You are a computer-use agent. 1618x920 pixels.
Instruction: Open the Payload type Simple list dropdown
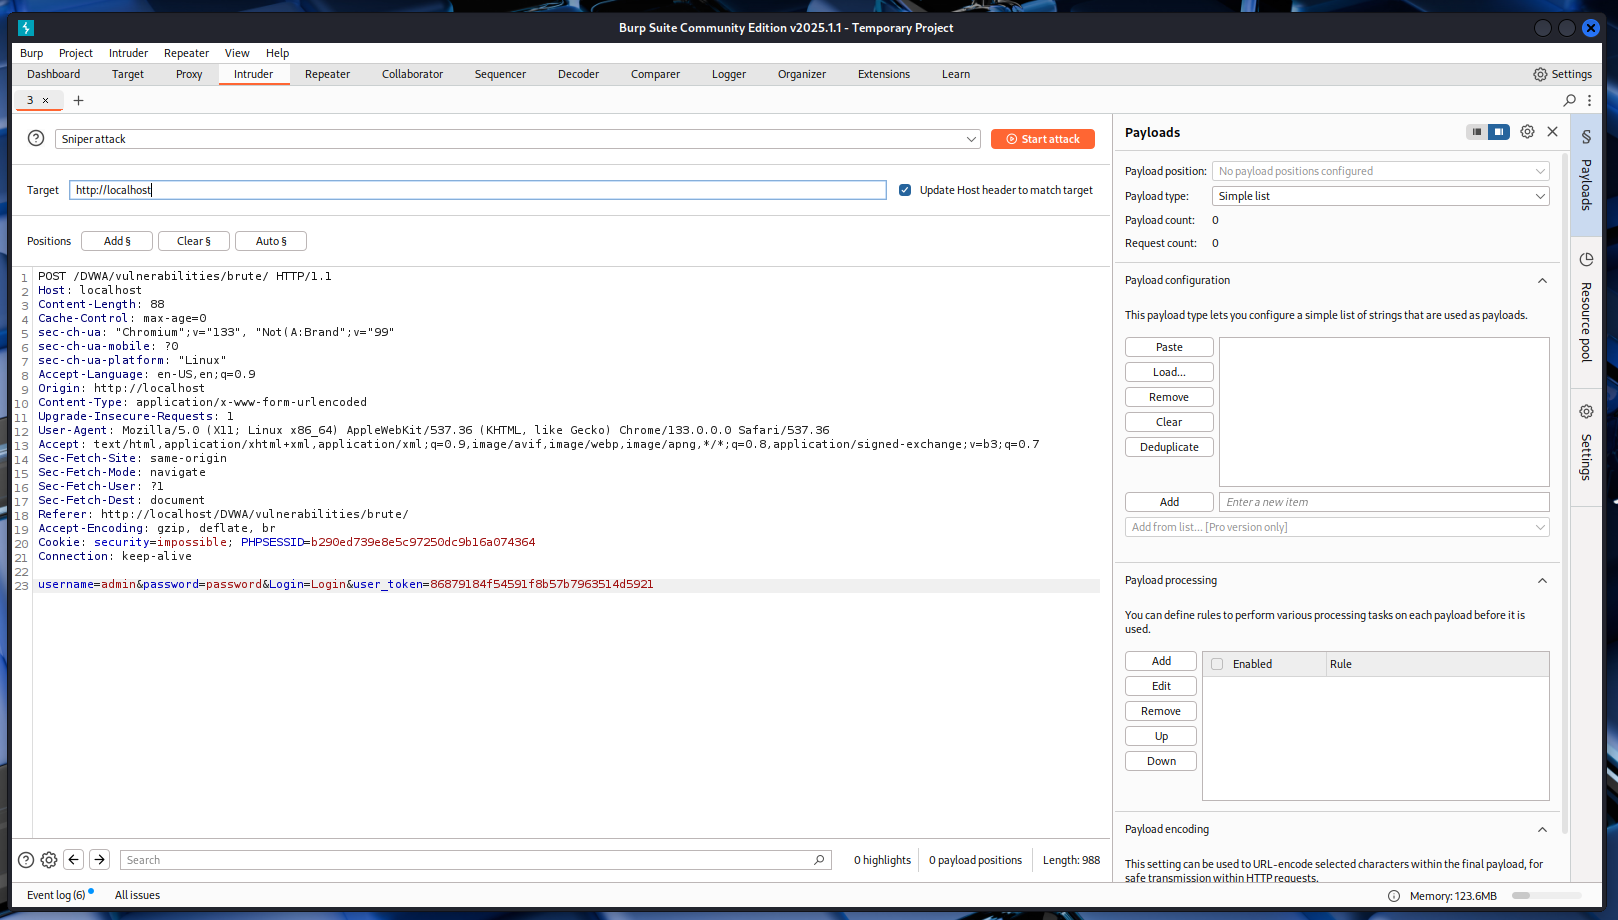[x=1380, y=196]
